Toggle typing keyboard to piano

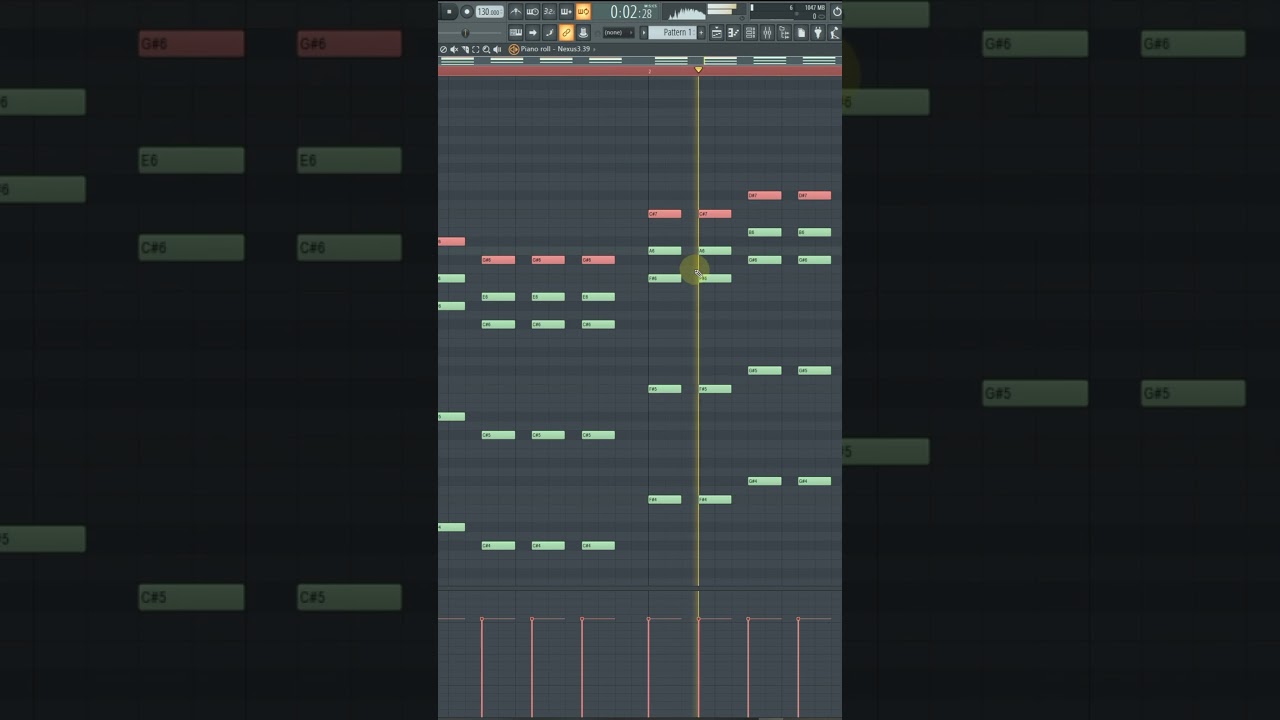point(516,32)
